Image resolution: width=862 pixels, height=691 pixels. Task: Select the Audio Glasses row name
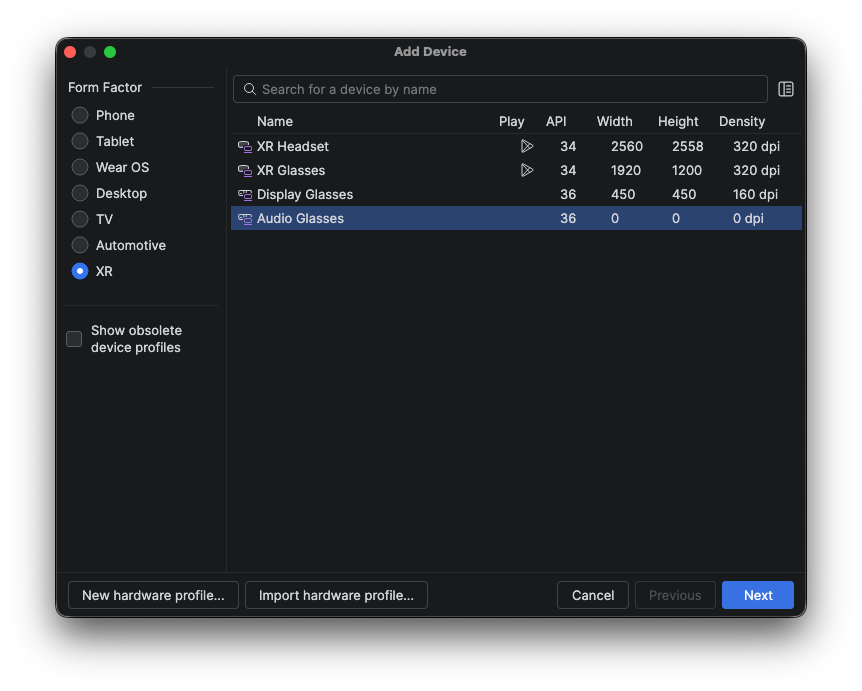300,219
